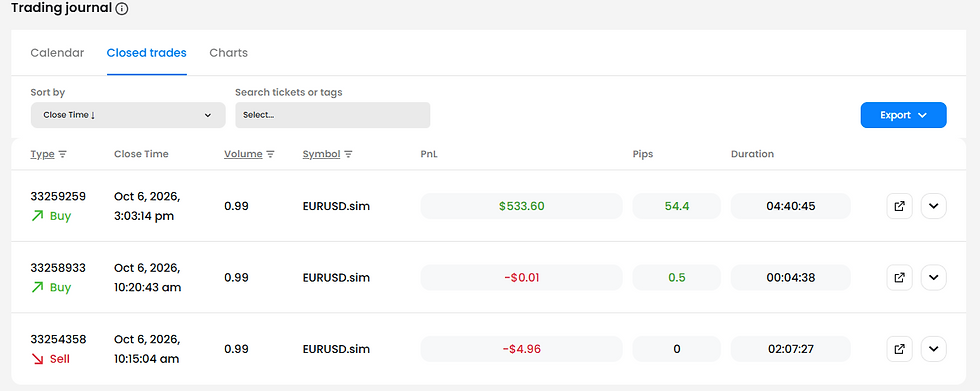The image size is (980, 391).
Task: Click EURUSD.sim symbol in trade 33259259 row
Action: tap(336, 206)
